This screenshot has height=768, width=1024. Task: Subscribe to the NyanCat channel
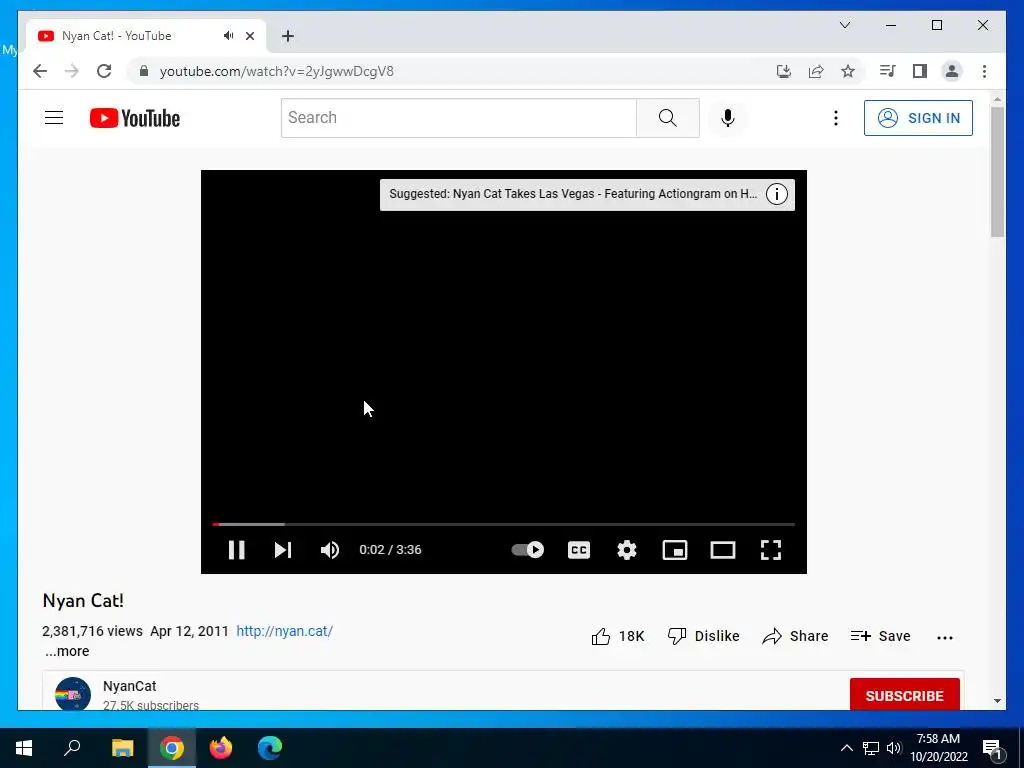tap(904, 695)
